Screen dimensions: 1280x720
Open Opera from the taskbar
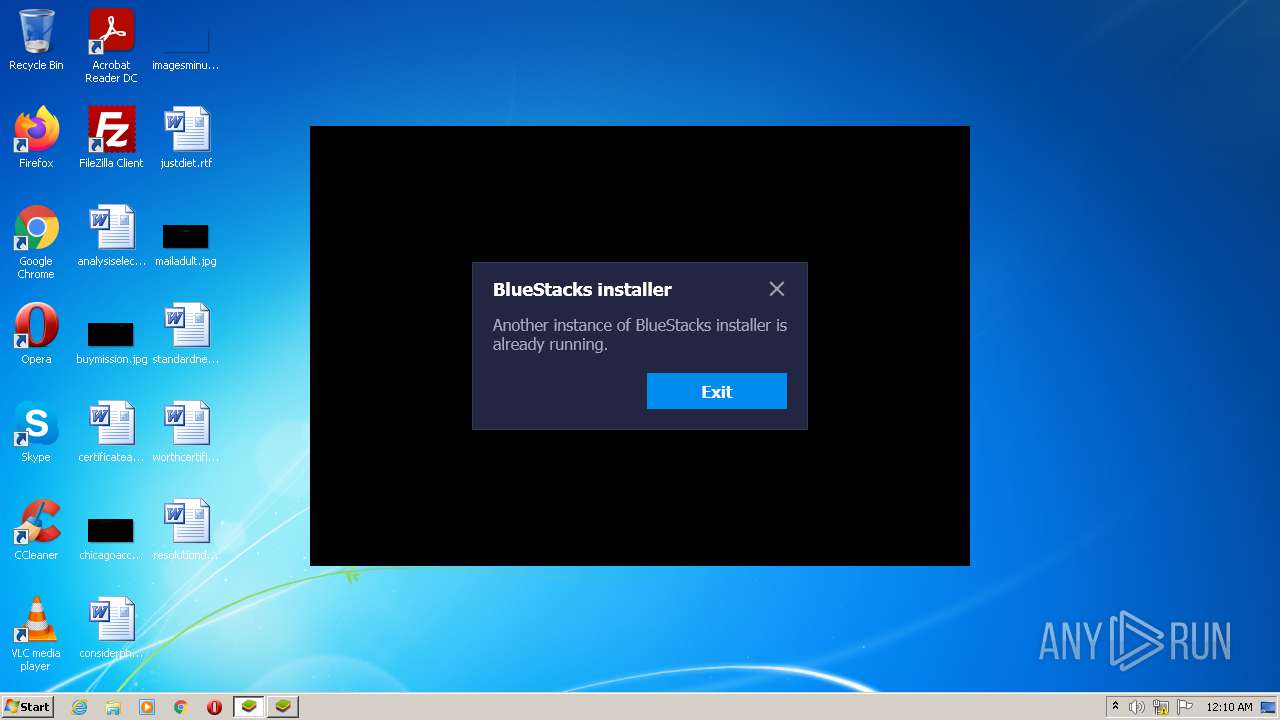click(x=214, y=707)
